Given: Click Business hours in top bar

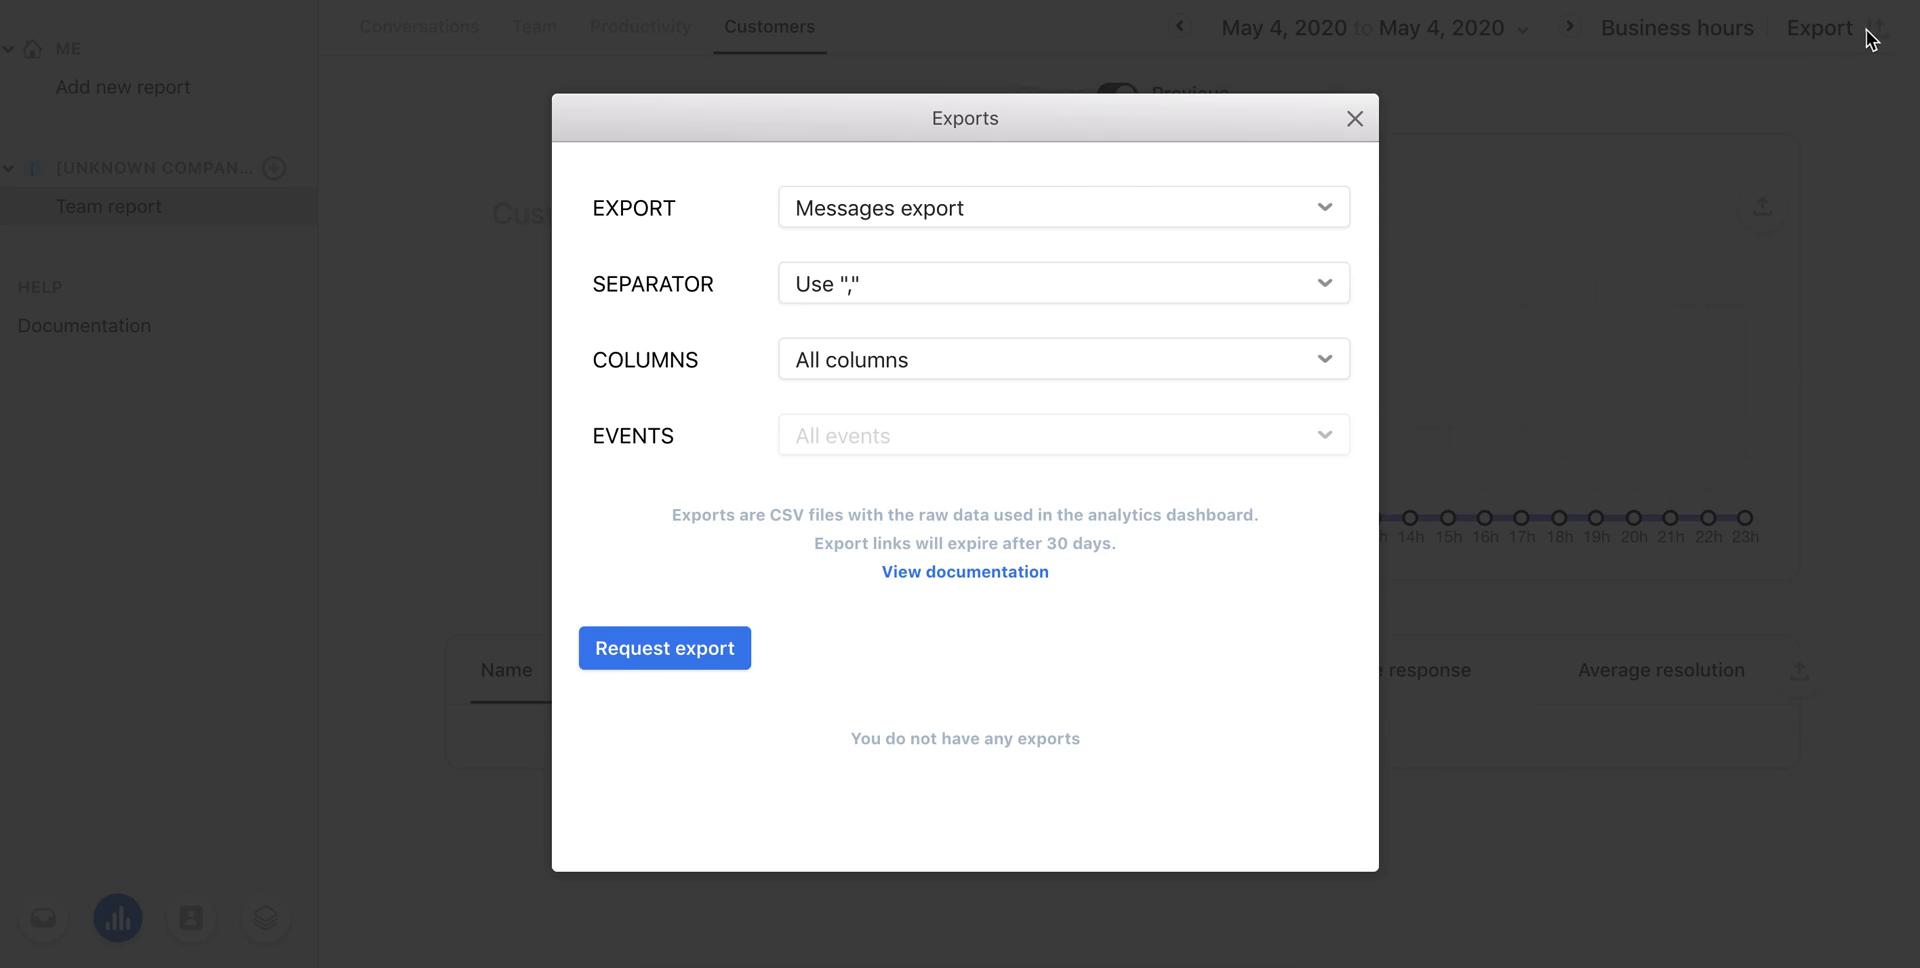Looking at the screenshot, I should [1677, 28].
